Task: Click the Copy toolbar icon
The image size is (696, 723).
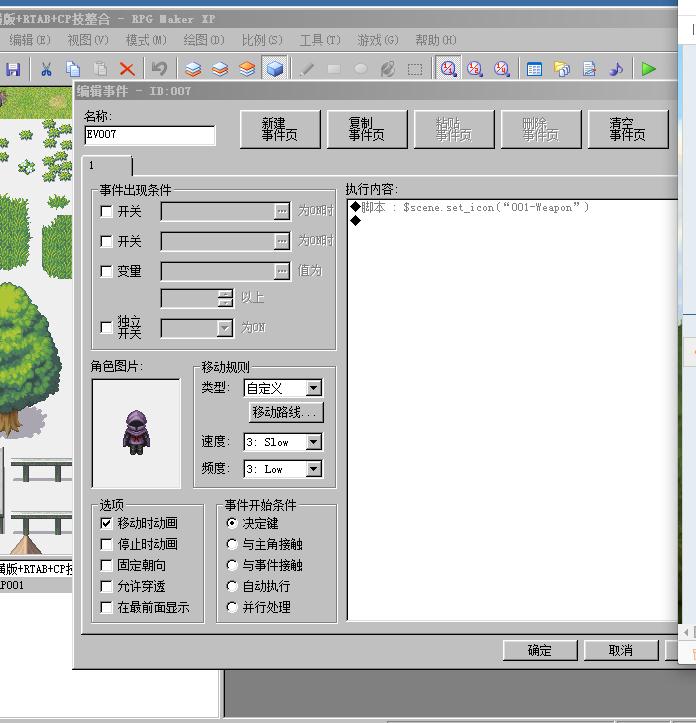Action: point(73,69)
